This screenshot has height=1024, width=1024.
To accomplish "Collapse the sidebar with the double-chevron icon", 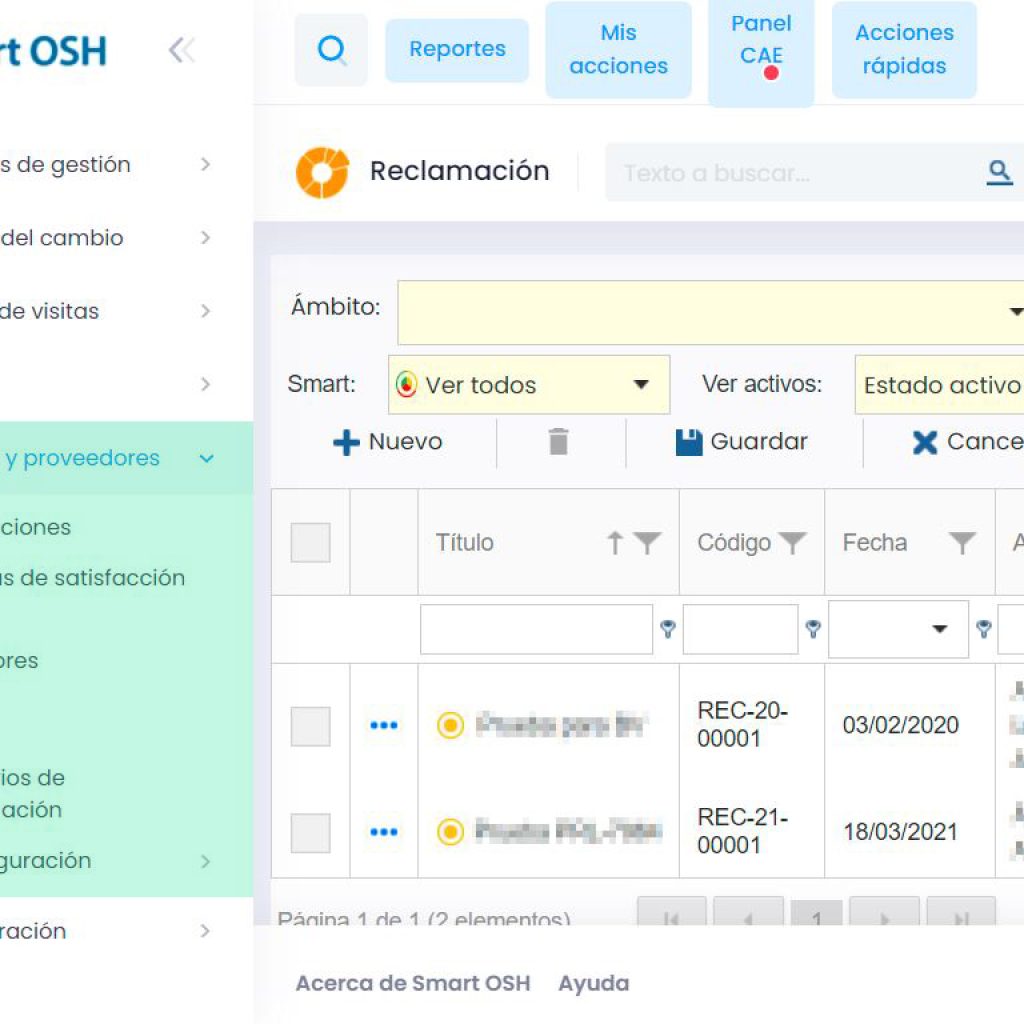I will coord(182,50).
